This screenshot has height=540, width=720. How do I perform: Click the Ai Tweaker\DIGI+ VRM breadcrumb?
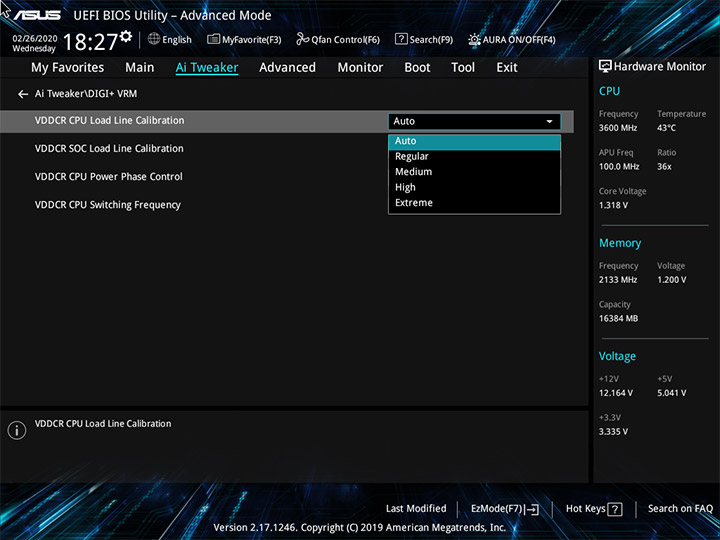pyautogui.click(x=86, y=94)
